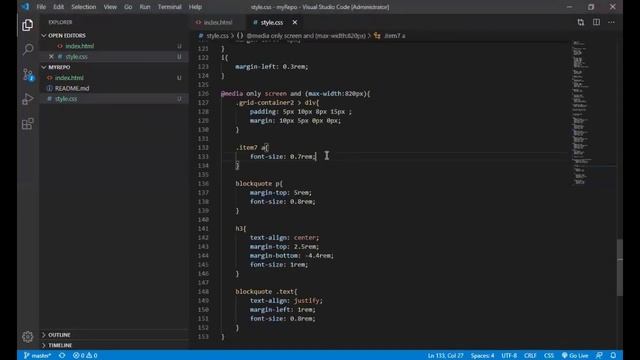The height and width of the screenshot is (360, 640).
Task: Open the Help menu
Action: point(195,7)
